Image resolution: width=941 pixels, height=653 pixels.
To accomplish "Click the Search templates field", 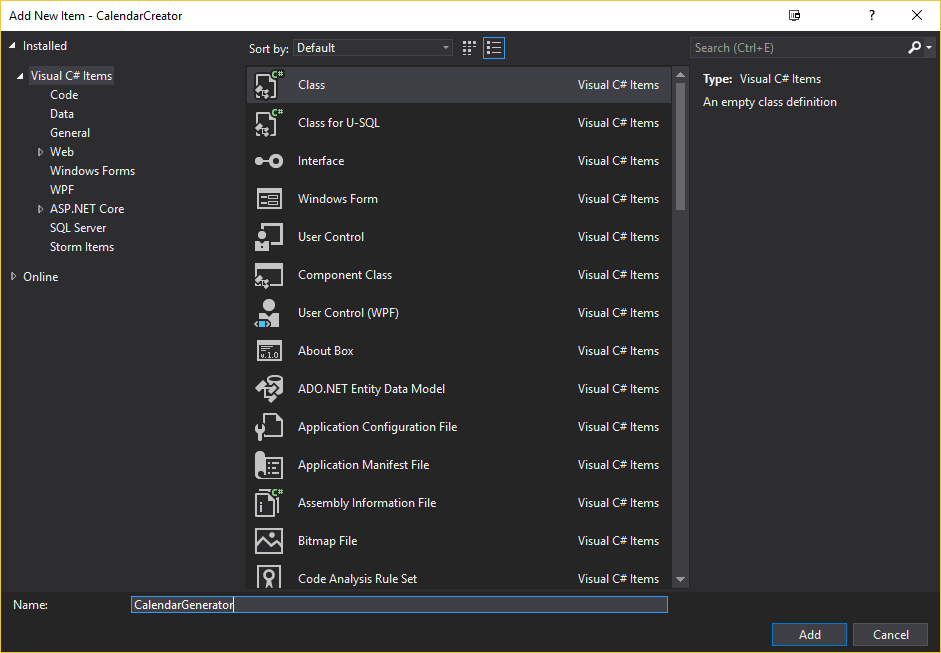I will [798, 48].
